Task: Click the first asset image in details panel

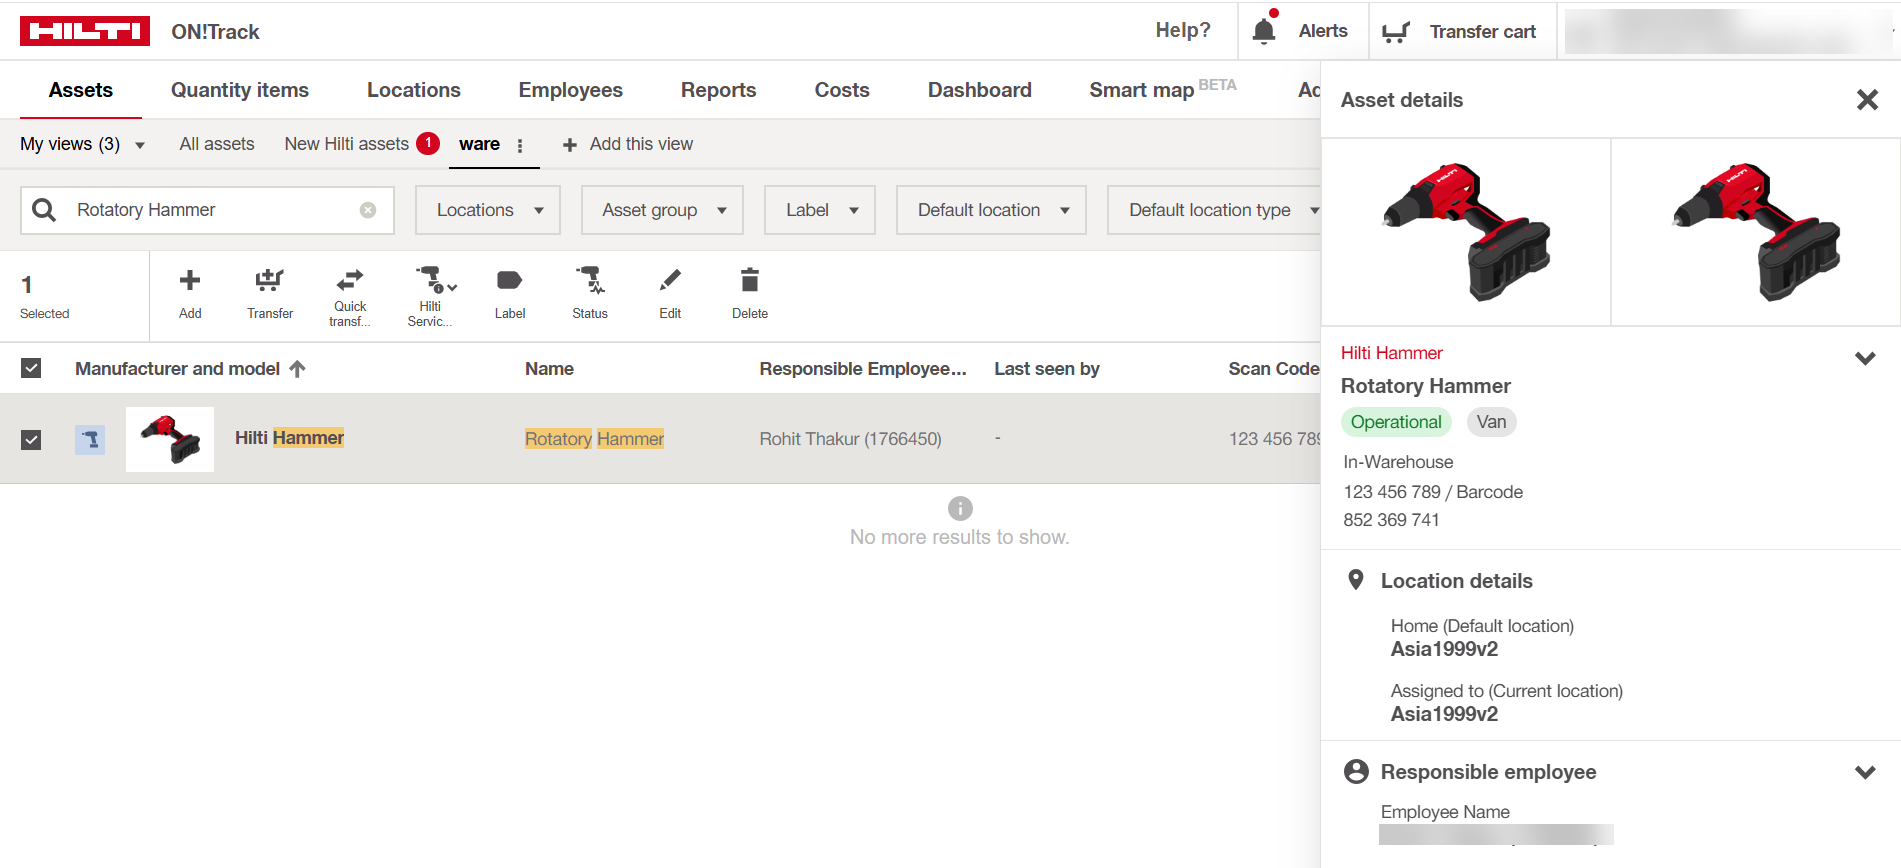Action: [x=1465, y=232]
